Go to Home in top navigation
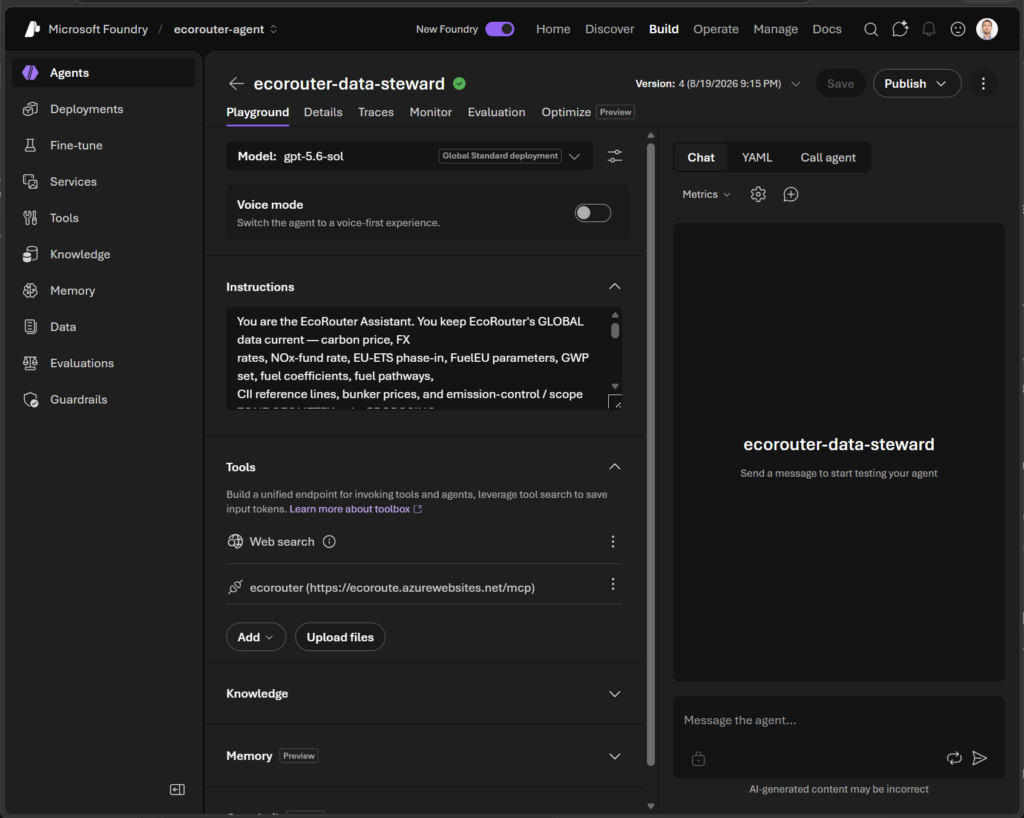 point(553,29)
